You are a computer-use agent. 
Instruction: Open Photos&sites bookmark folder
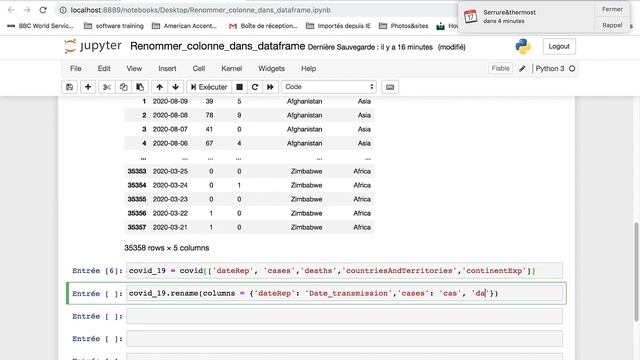(x=403, y=26)
